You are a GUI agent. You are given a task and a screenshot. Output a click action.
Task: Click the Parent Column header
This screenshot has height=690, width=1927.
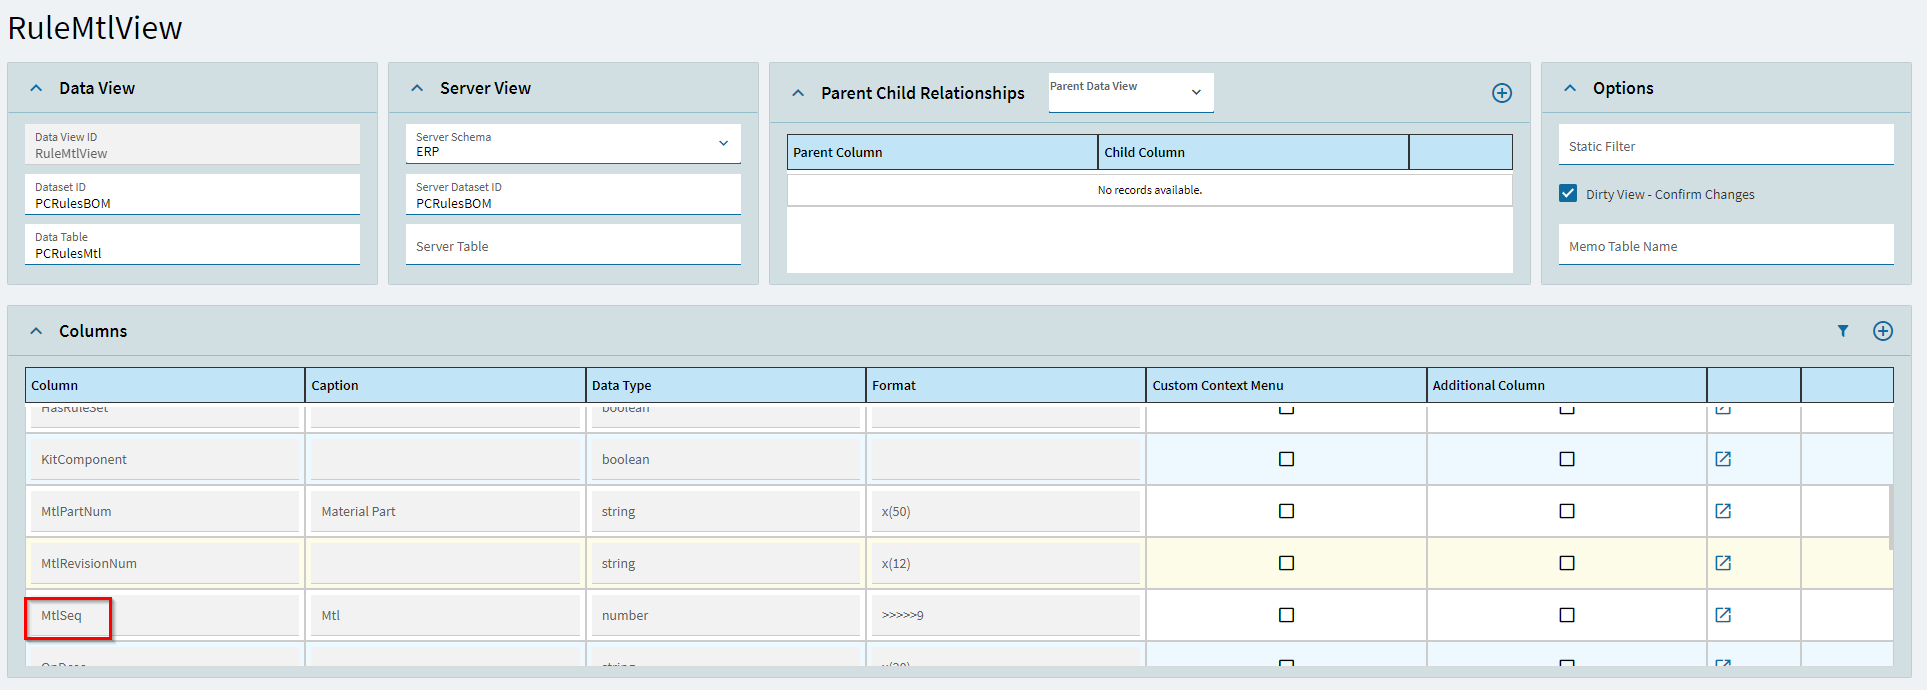pyautogui.click(x=942, y=152)
